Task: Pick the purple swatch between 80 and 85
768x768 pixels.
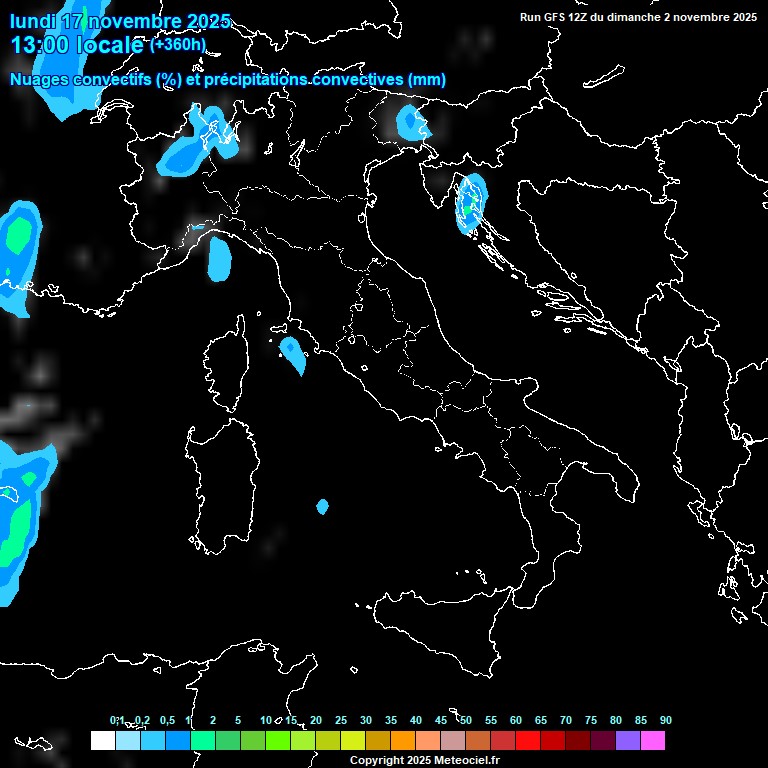Action: click(x=627, y=740)
